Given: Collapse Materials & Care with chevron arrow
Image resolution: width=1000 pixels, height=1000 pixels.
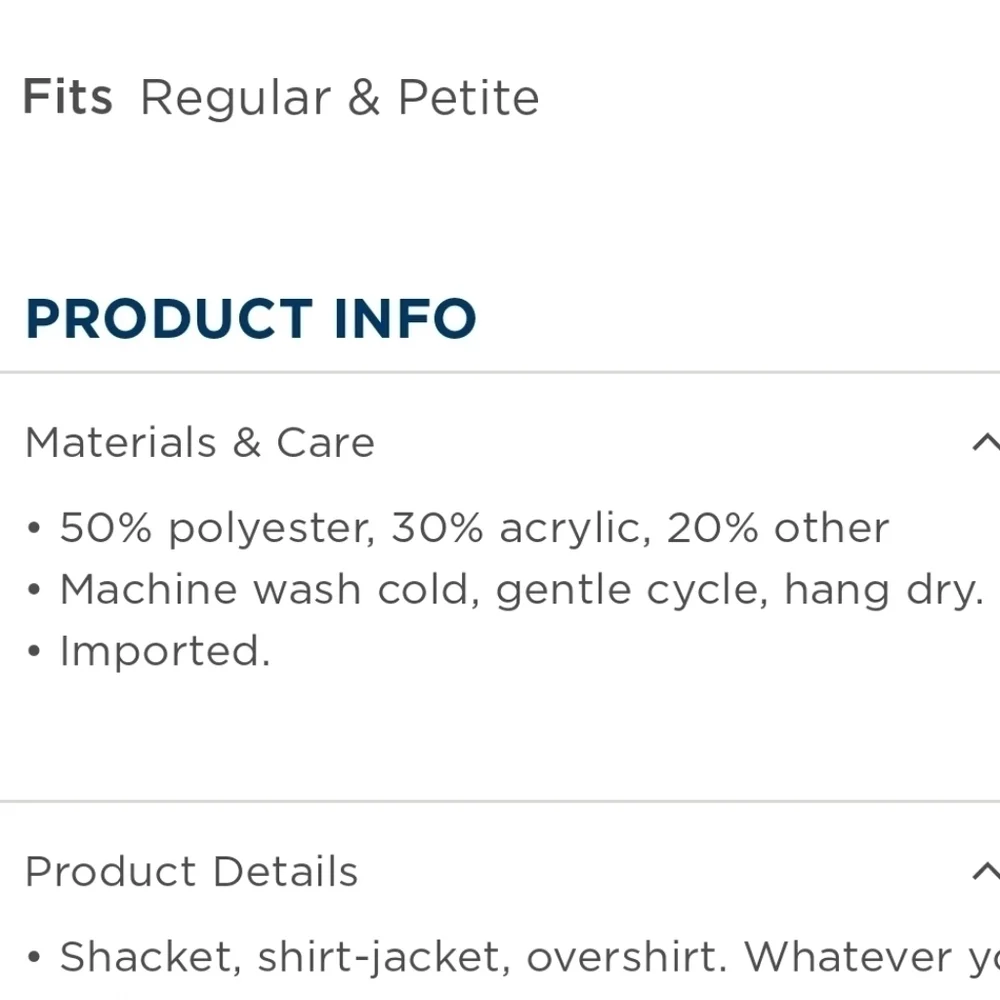Looking at the screenshot, I should click(x=986, y=442).
